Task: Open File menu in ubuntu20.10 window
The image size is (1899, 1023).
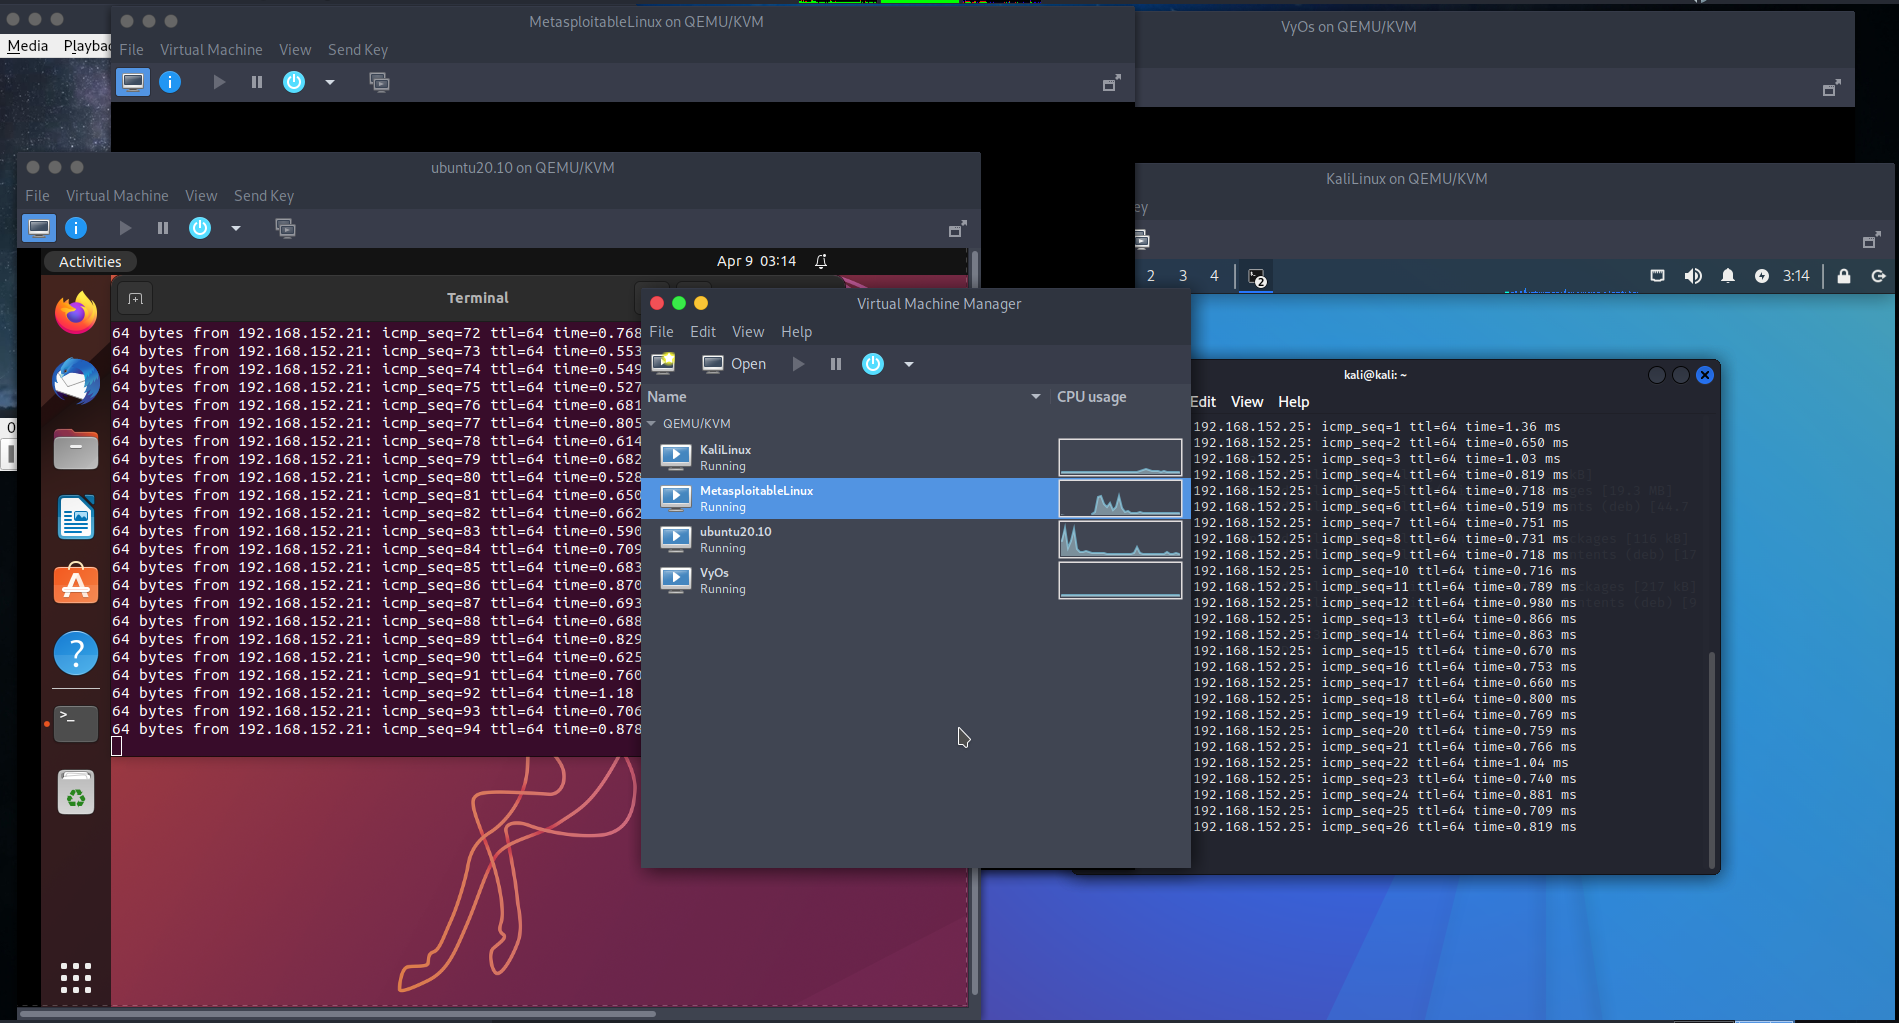Action: pyautogui.click(x=37, y=196)
